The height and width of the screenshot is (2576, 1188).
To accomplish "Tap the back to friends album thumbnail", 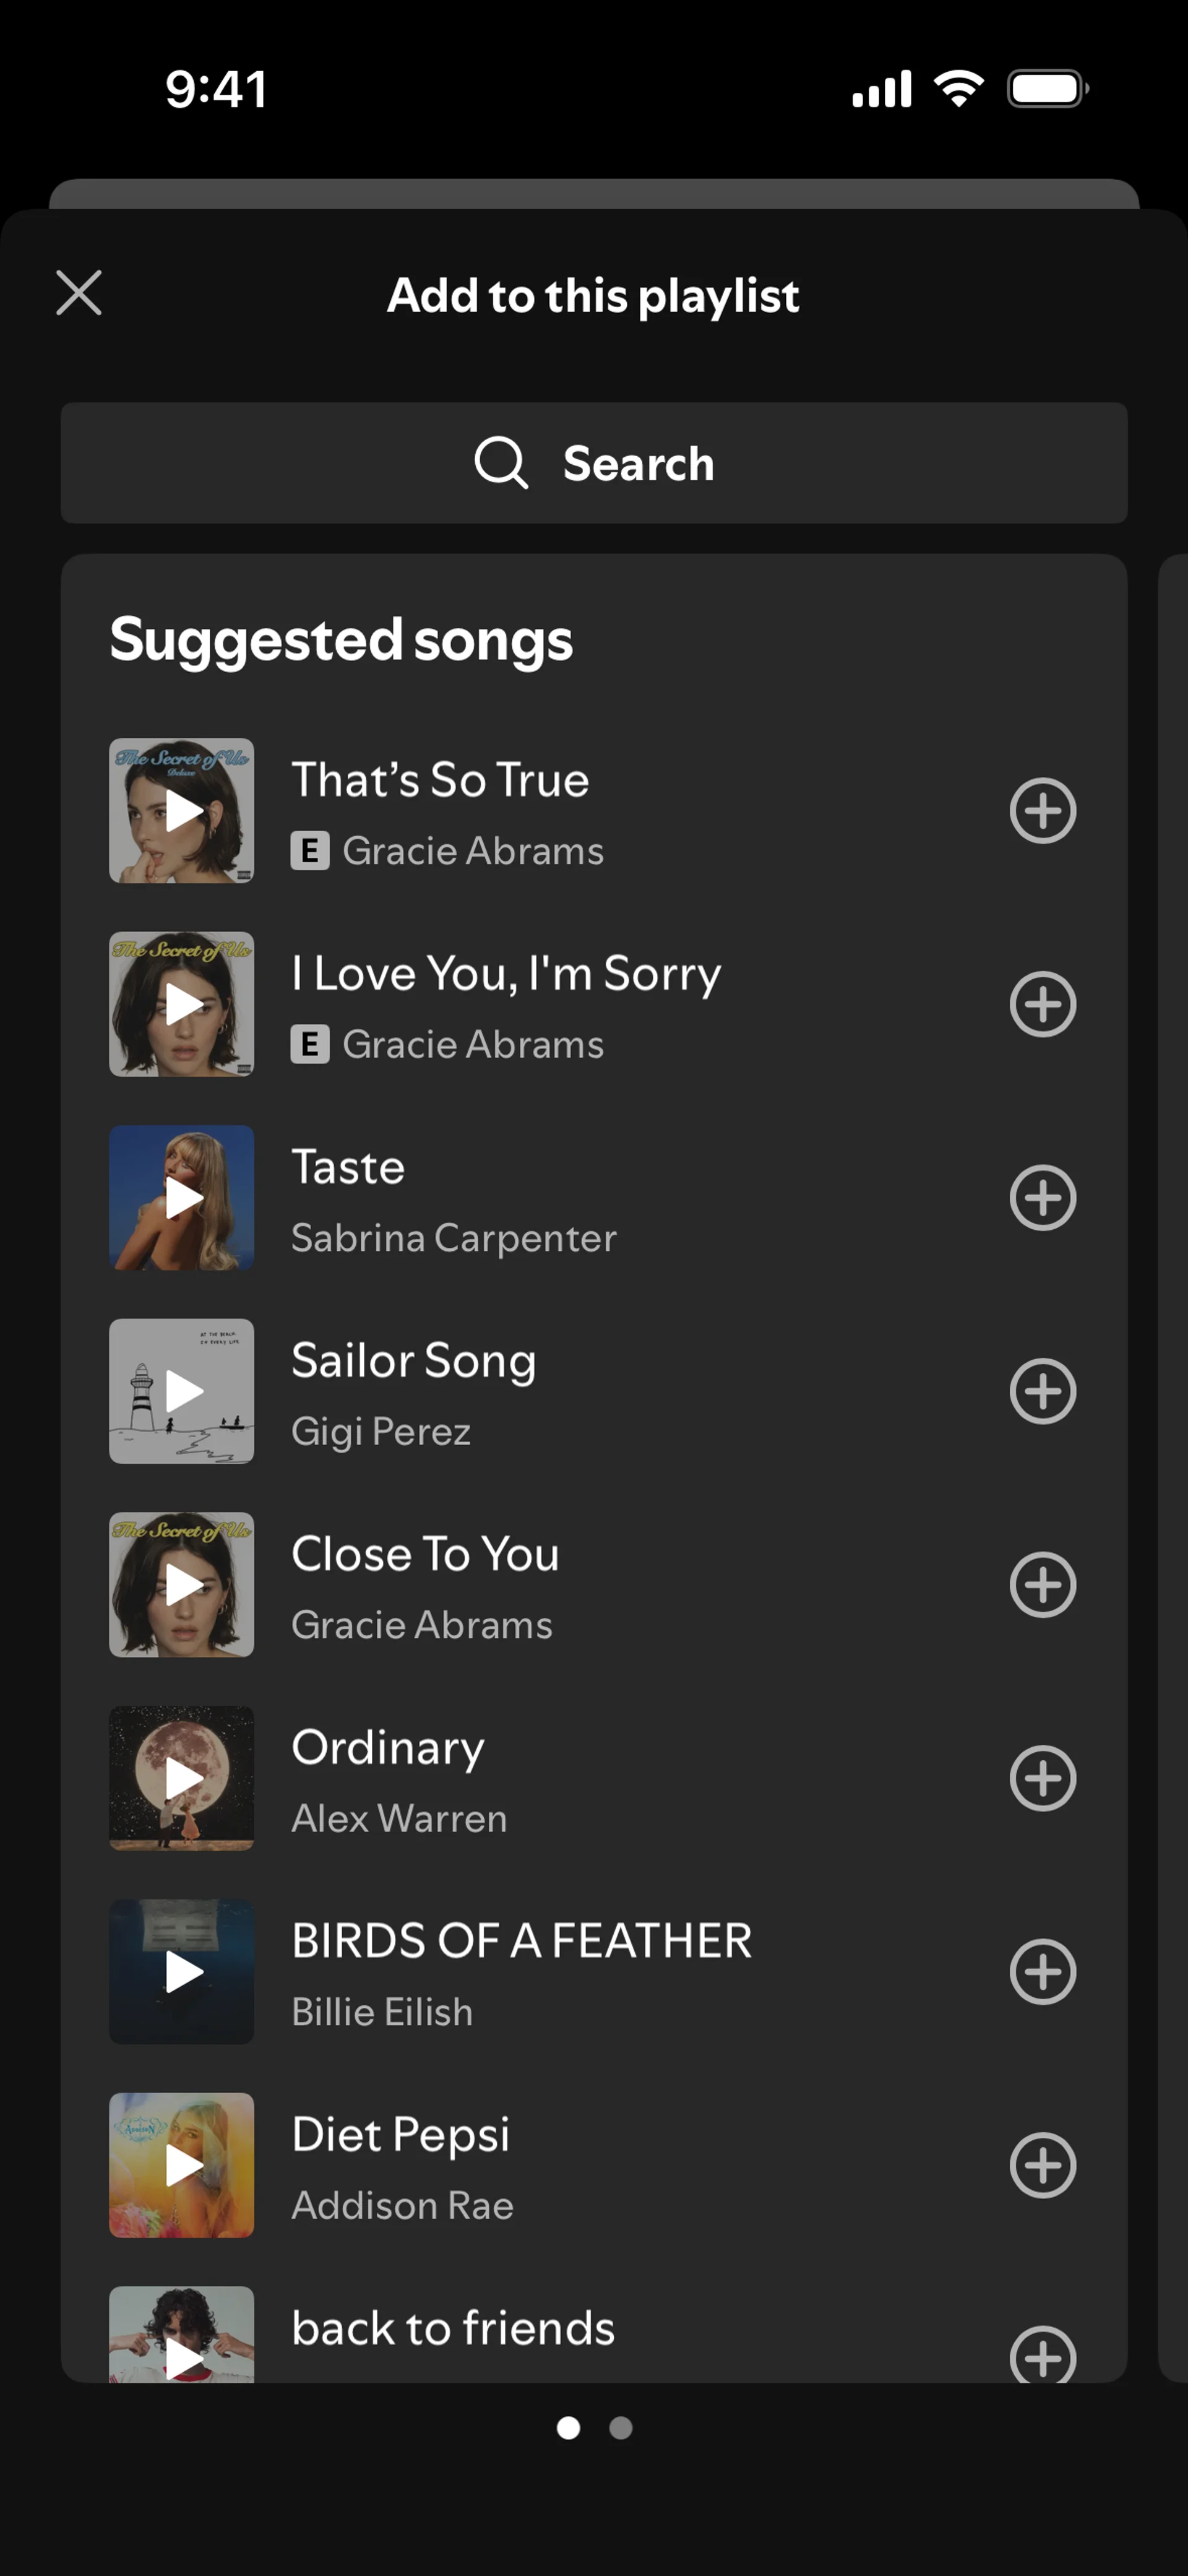I will coord(181,2334).
